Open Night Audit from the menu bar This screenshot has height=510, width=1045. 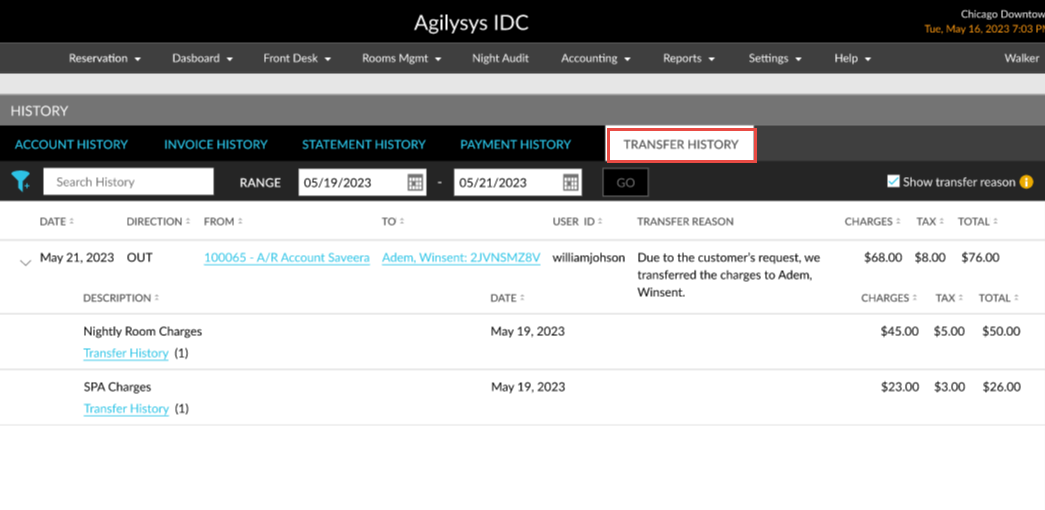(x=501, y=59)
